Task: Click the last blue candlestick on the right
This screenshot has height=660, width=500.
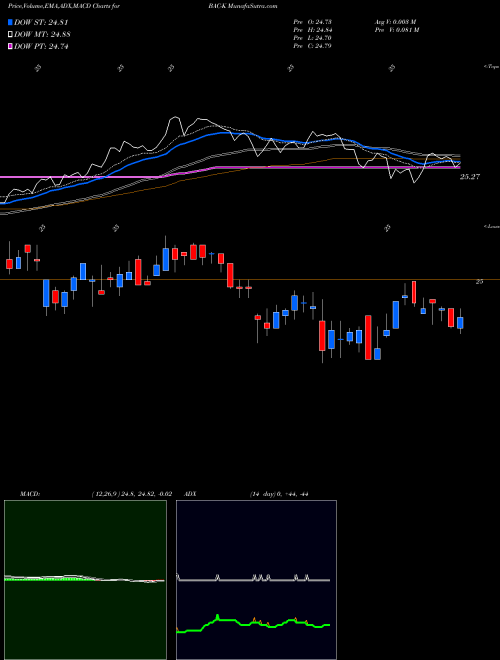Action: [x=460, y=321]
